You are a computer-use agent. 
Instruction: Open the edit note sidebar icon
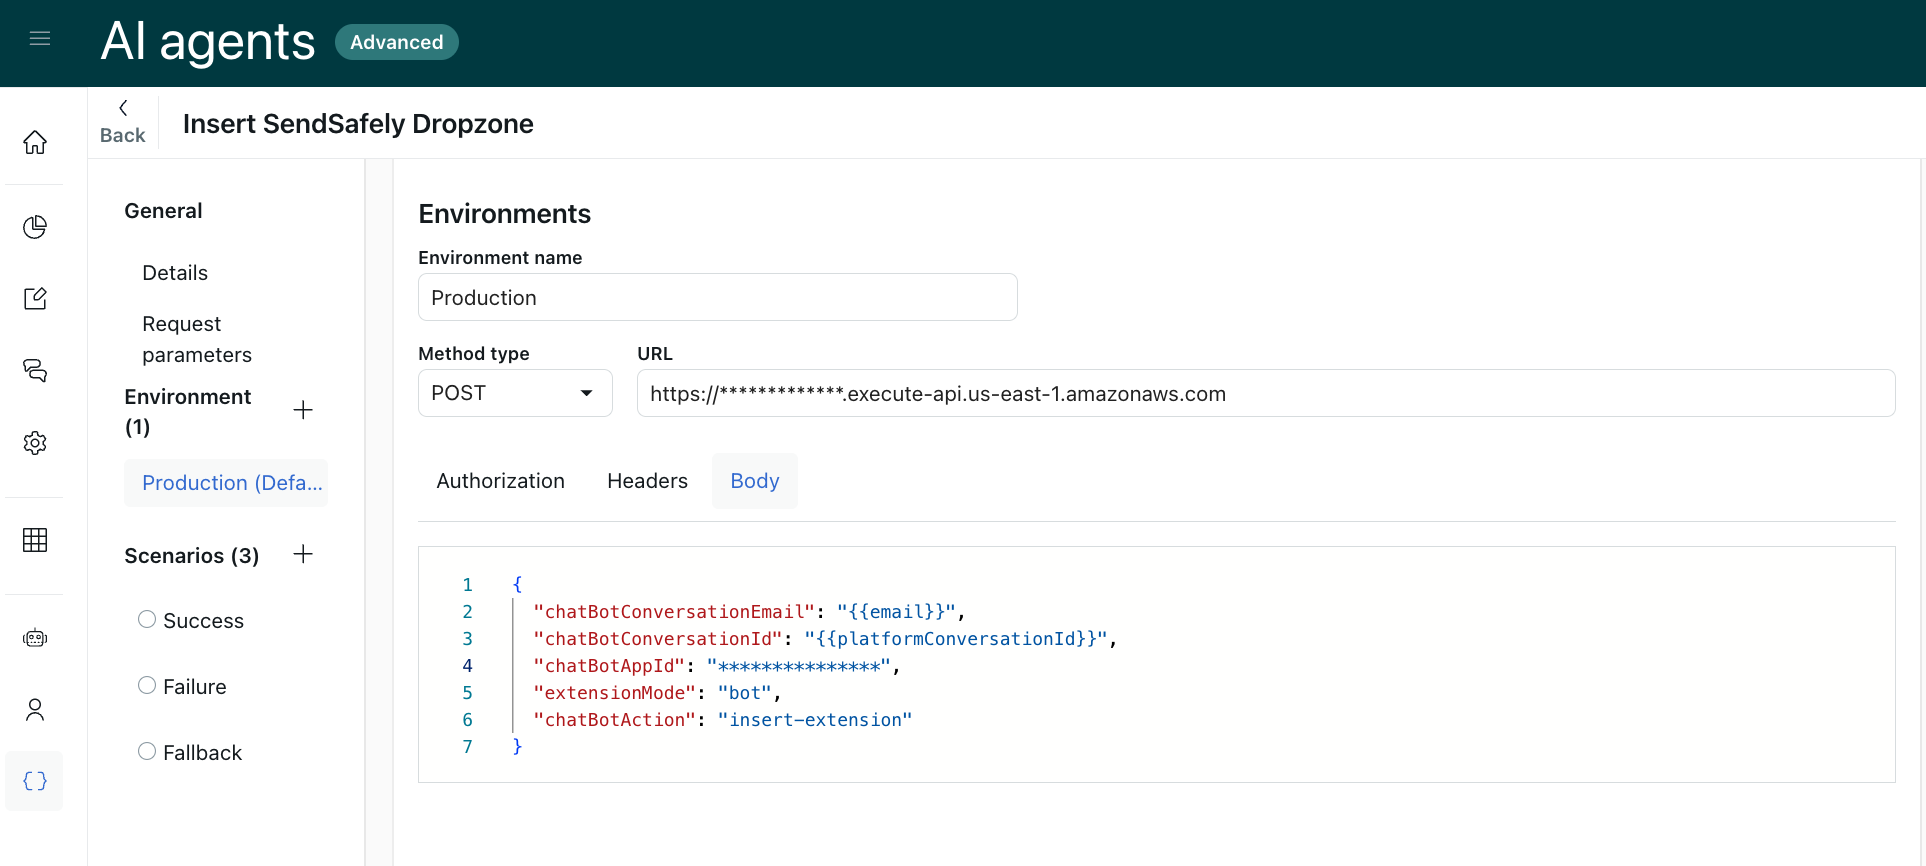pyautogui.click(x=35, y=299)
